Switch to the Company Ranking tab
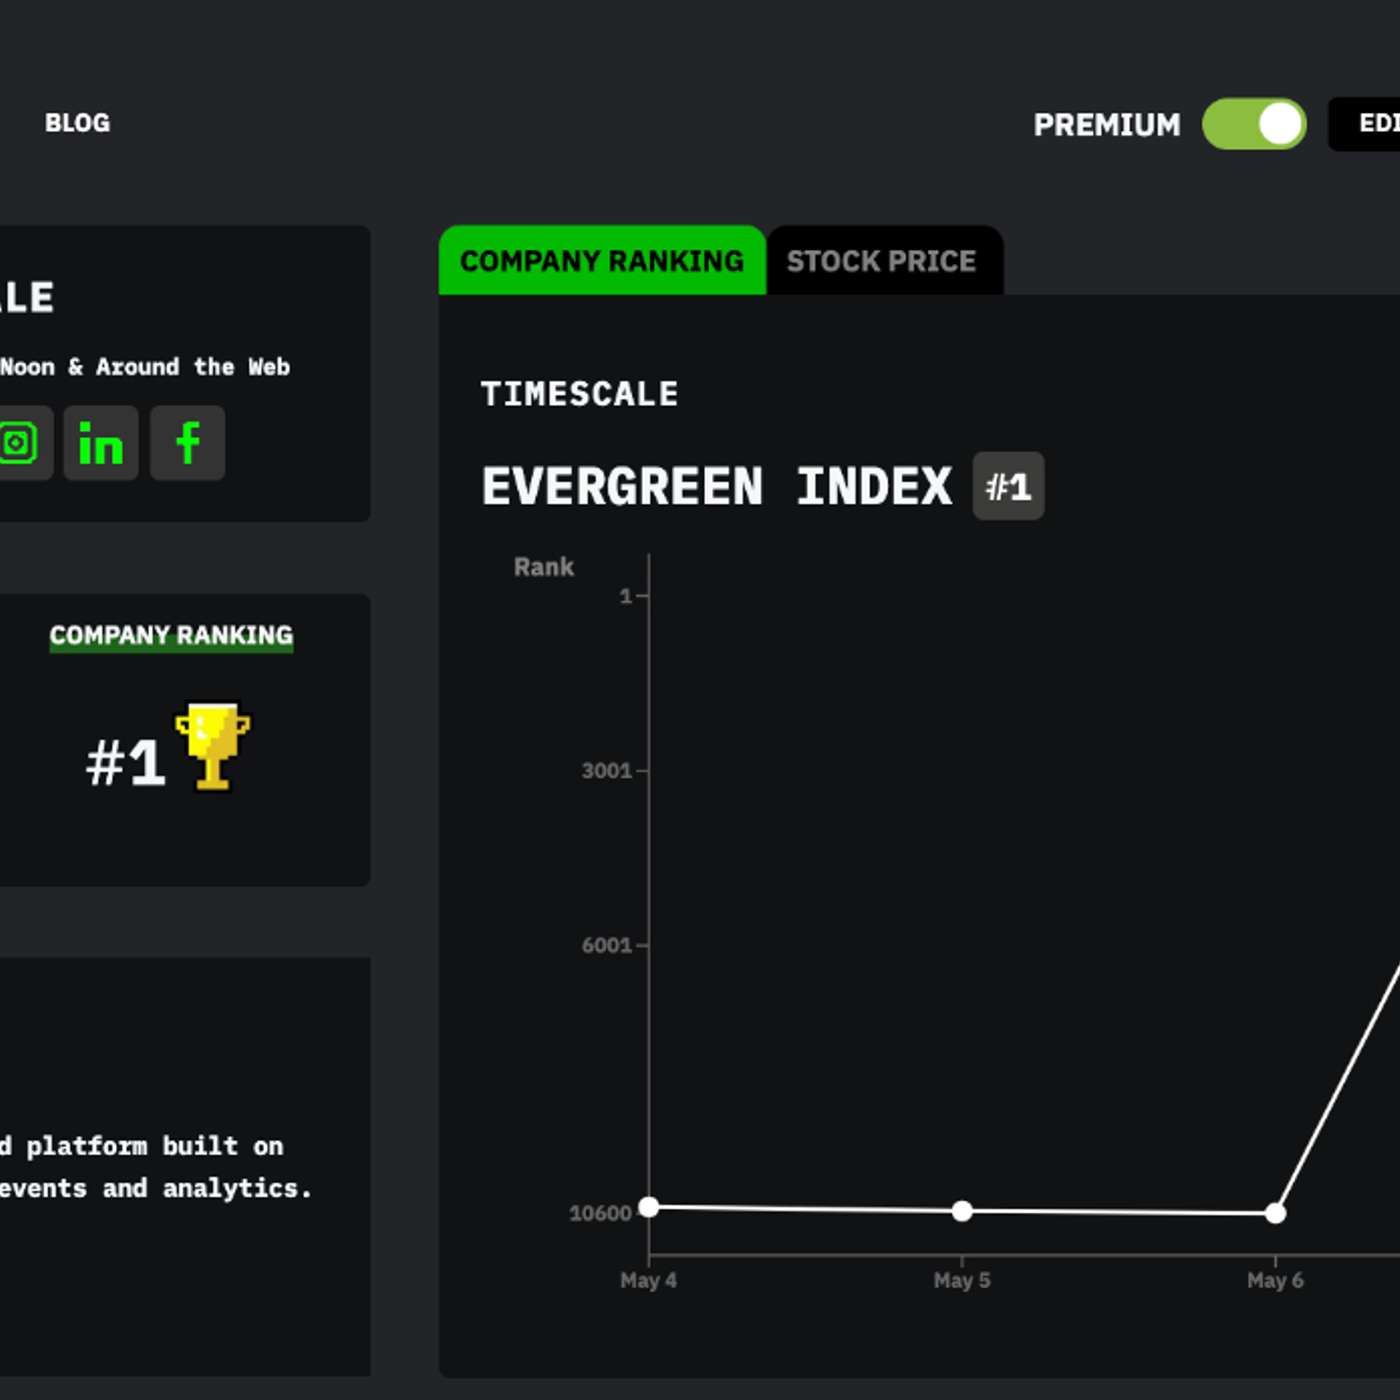 point(602,261)
